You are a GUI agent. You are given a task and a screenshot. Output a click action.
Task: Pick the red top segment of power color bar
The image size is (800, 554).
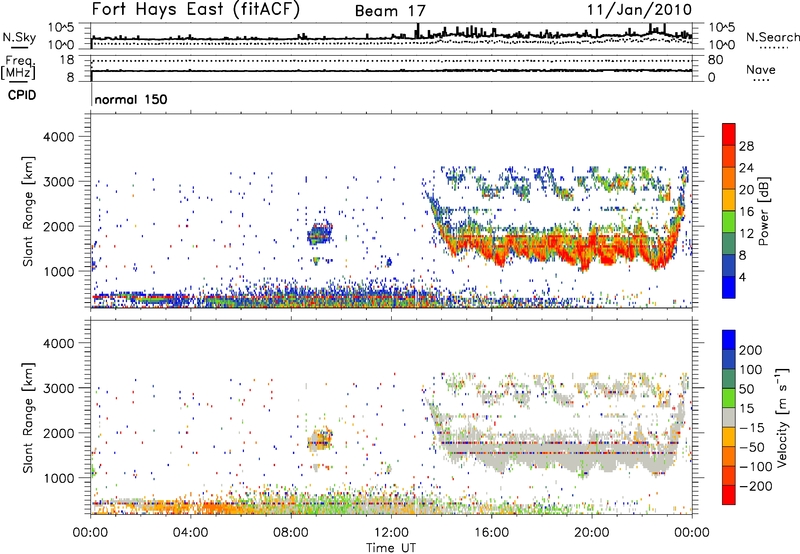pos(729,134)
